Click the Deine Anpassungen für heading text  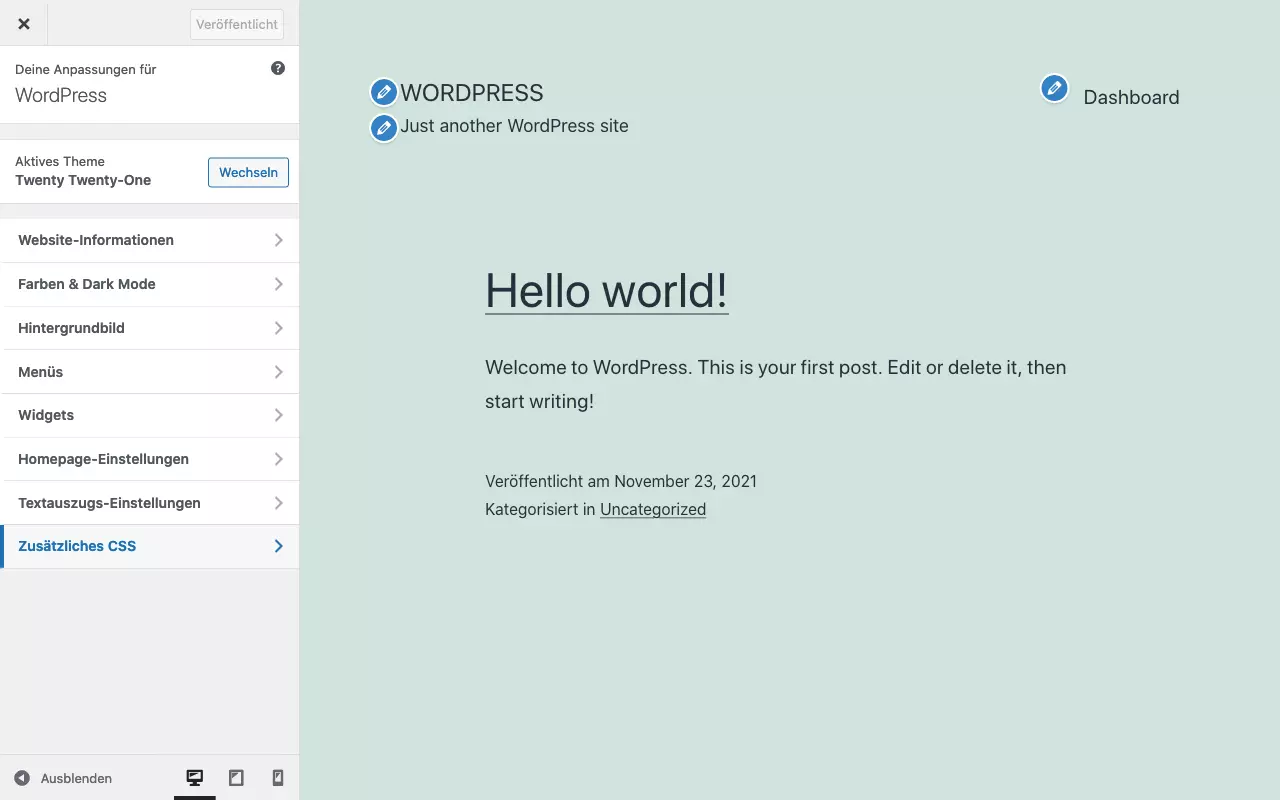pos(86,69)
